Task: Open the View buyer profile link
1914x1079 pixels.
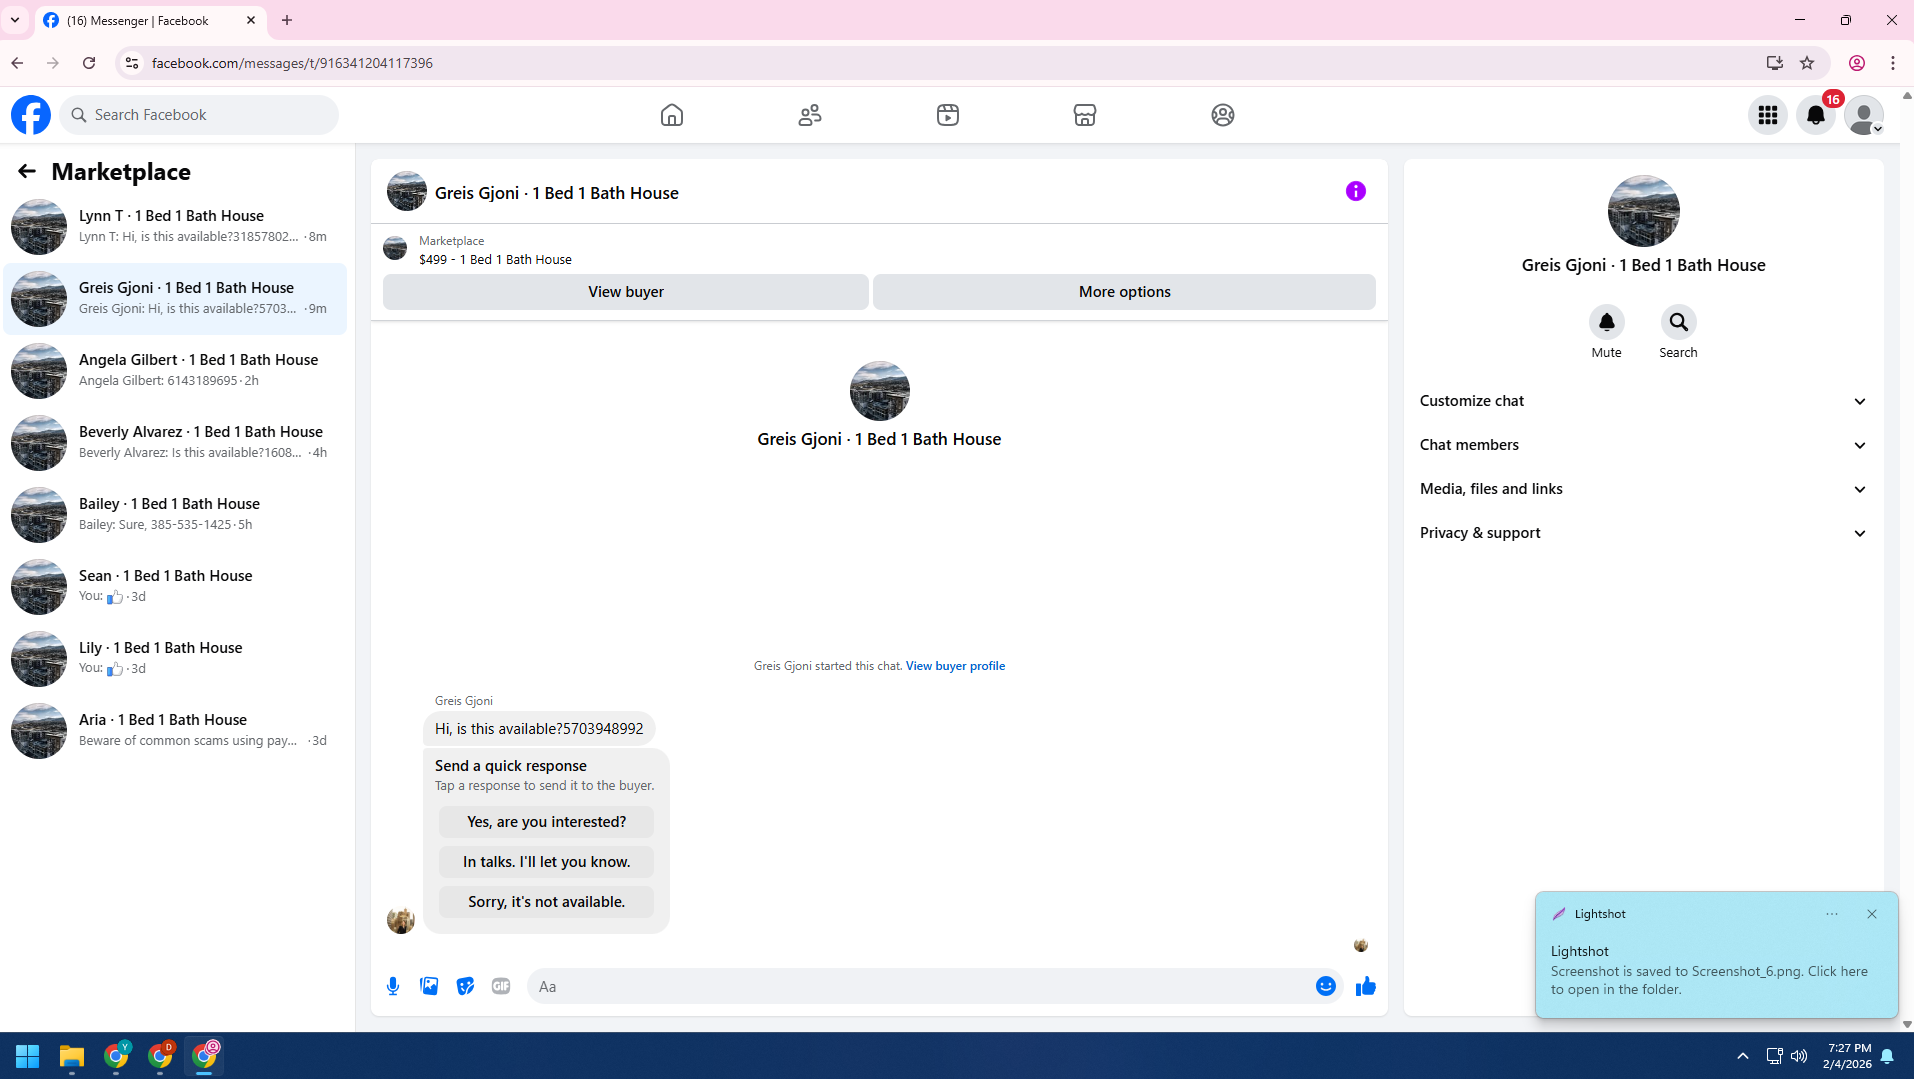Action: pos(955,666)
